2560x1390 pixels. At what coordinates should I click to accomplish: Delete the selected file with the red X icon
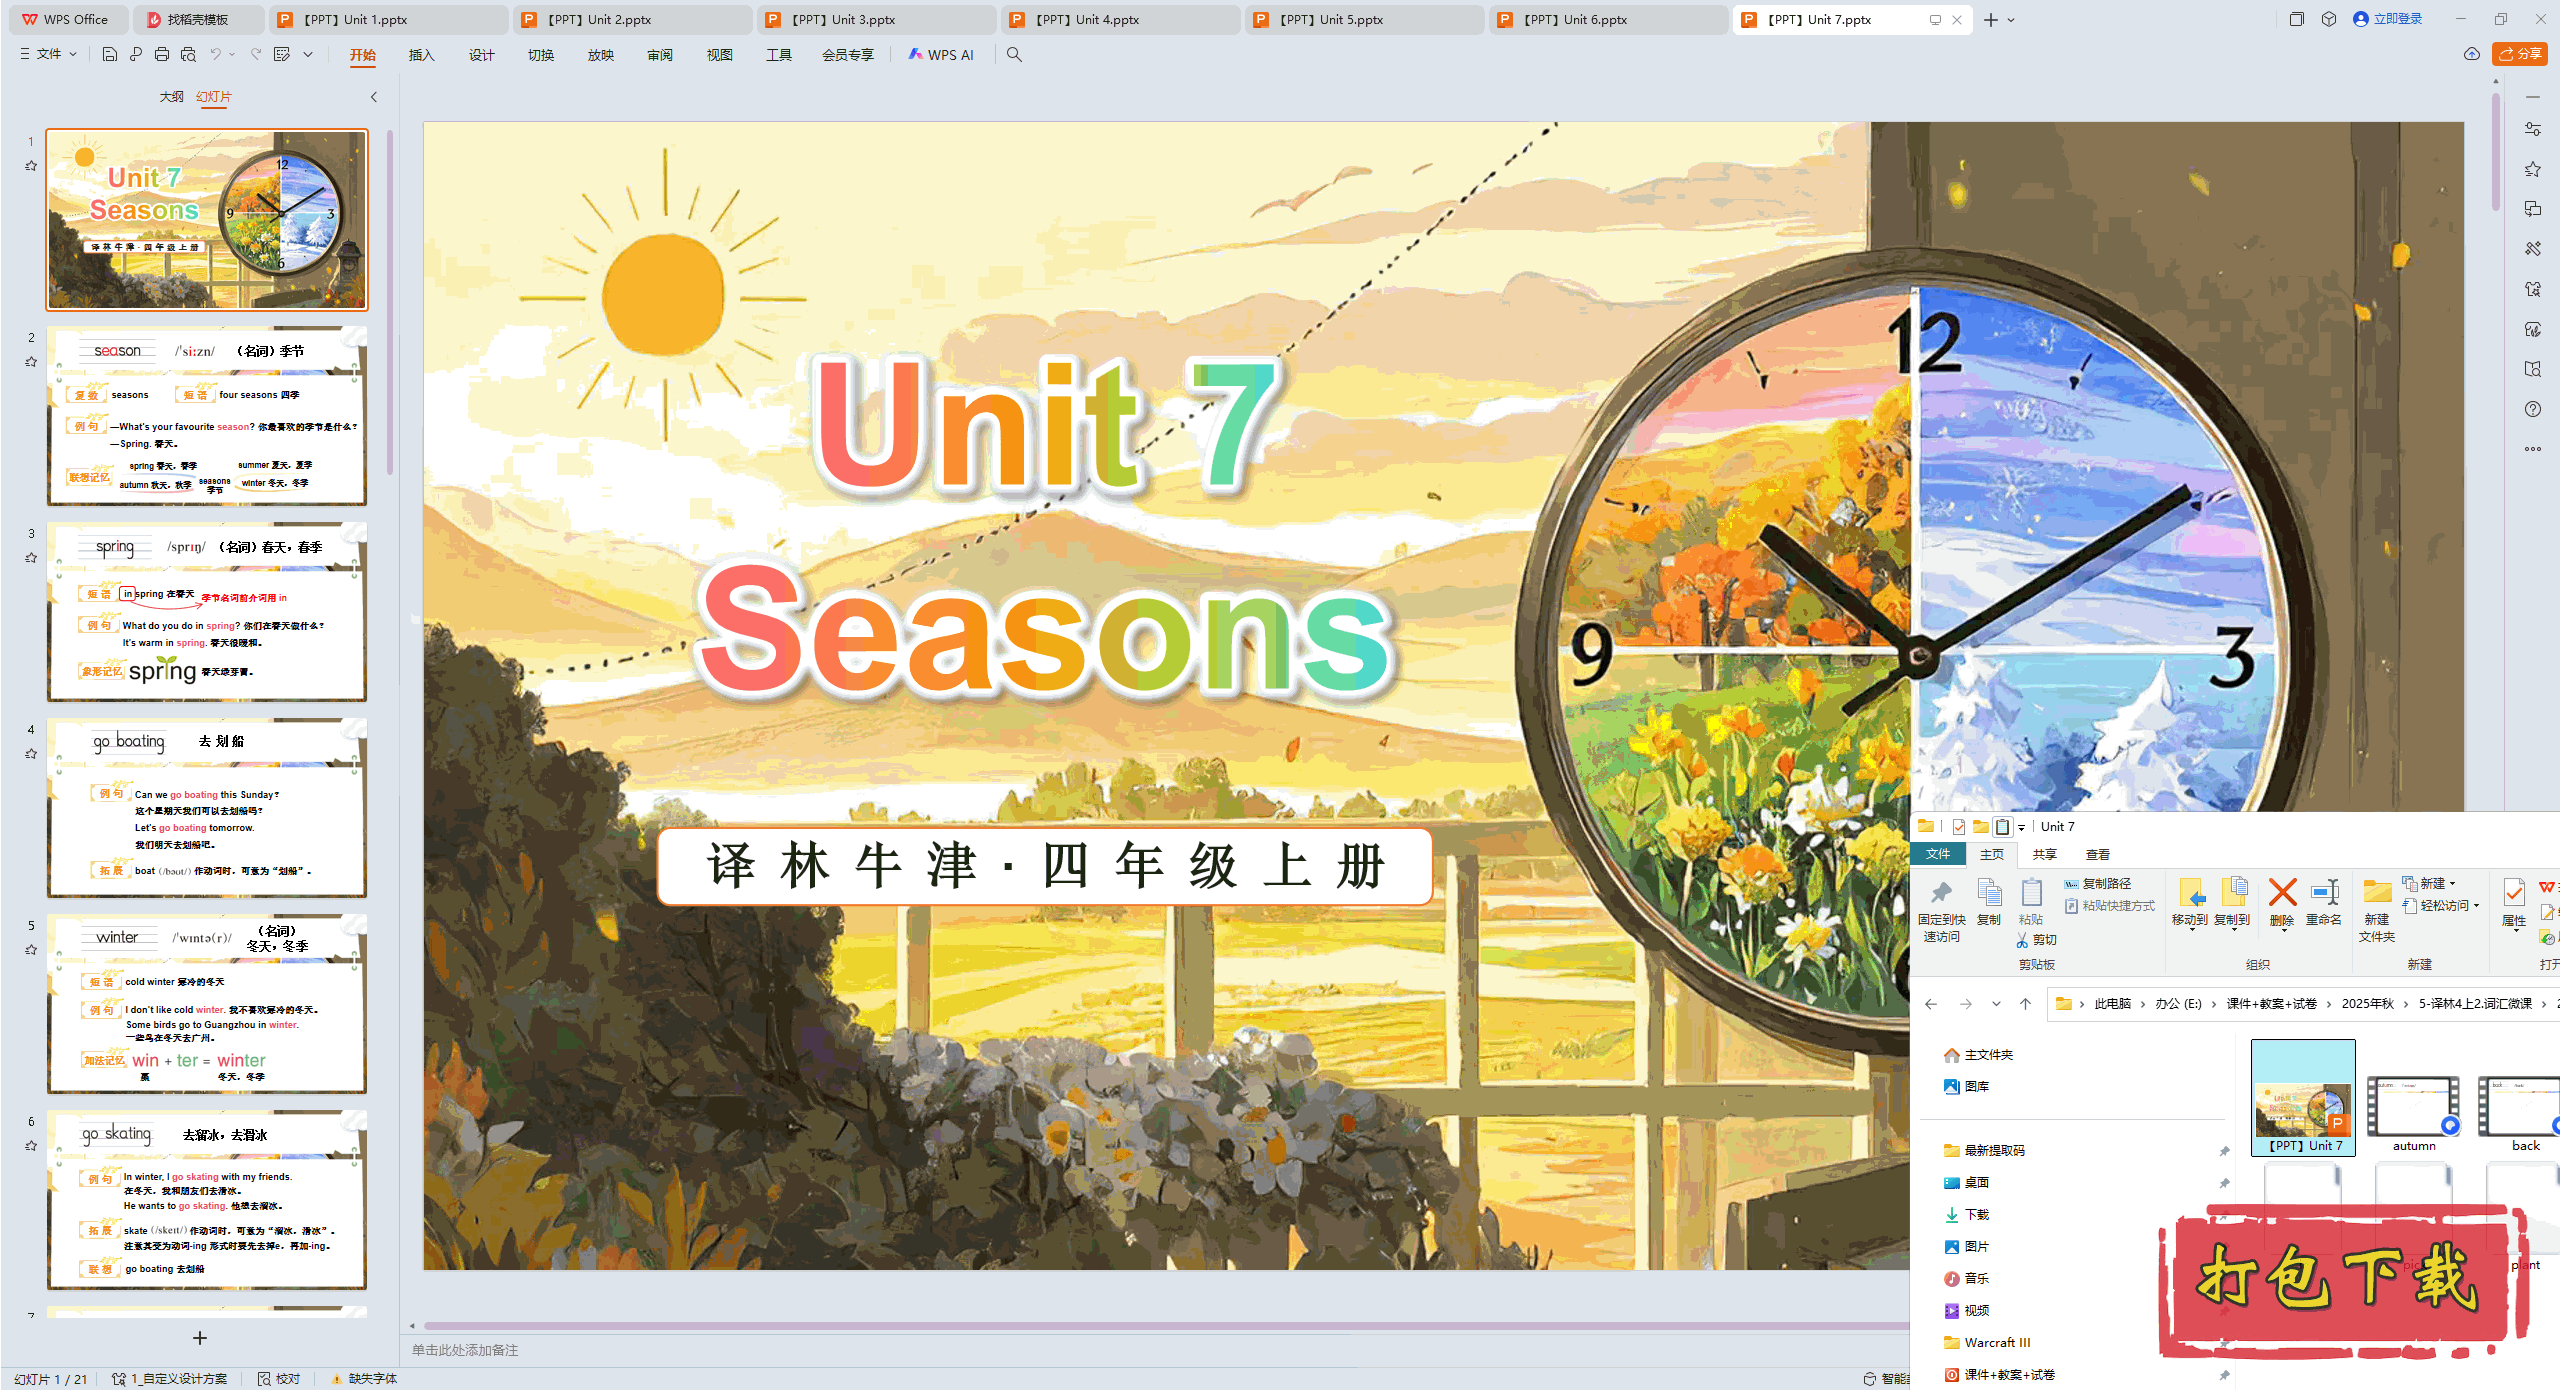pyautogui.click(x=2282, y=893)
